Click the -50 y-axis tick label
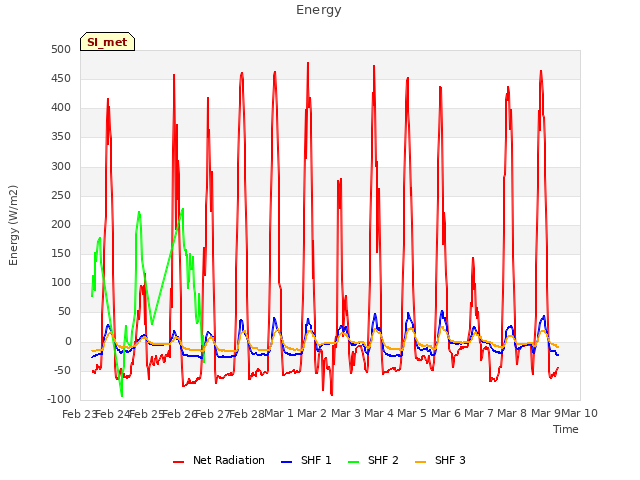The width and height of the screenshot is (640, 480). pos(60,371)
